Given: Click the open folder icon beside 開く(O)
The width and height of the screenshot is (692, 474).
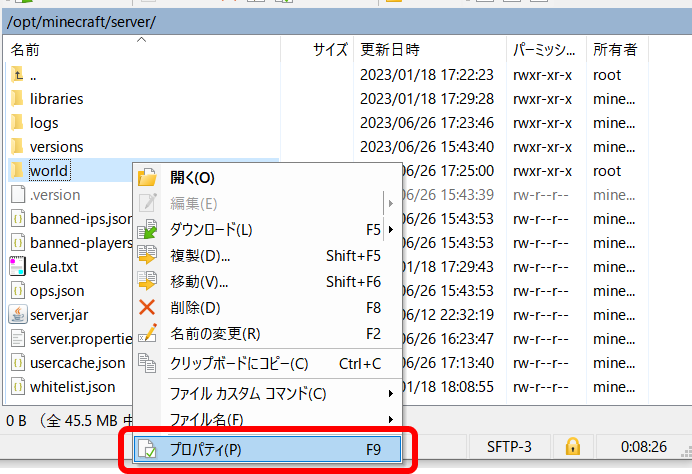Looking at the screenshot, I should coord(147,177).
